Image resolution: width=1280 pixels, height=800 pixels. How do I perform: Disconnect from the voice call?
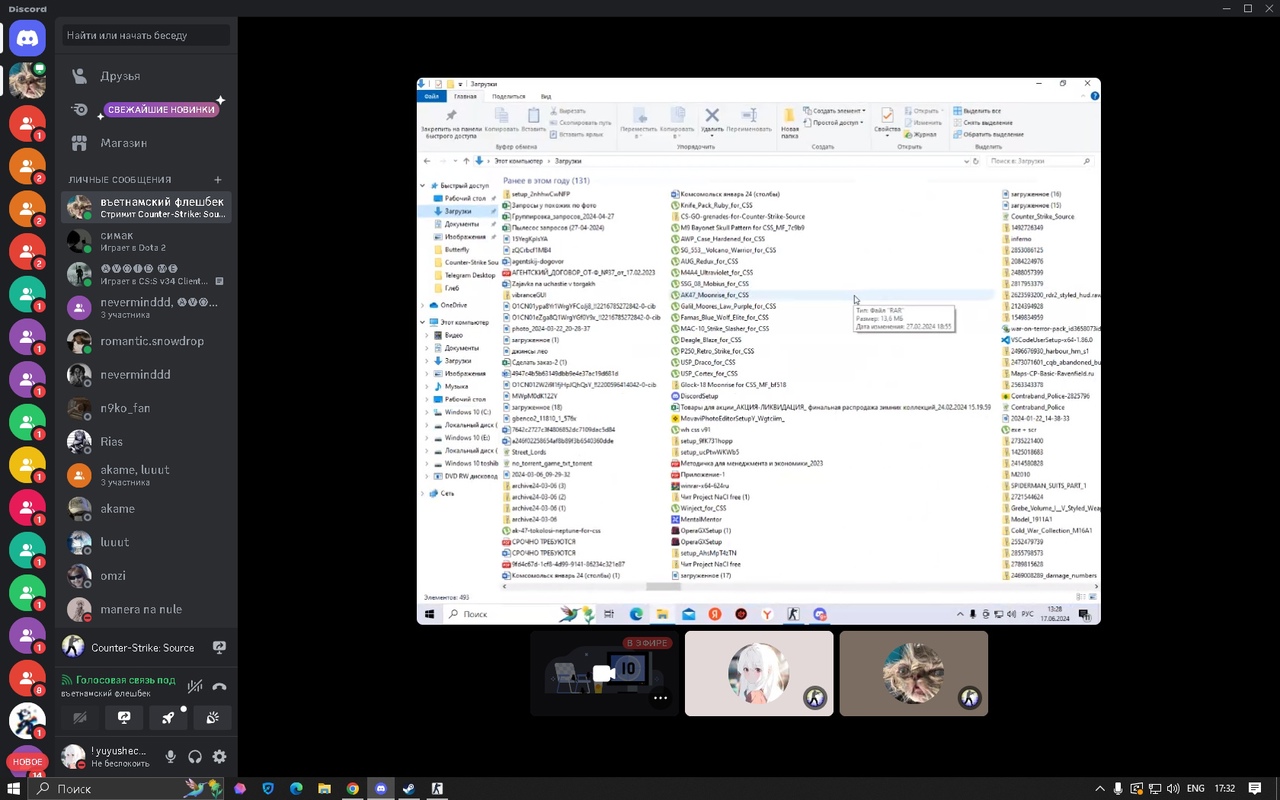(219, 686)
